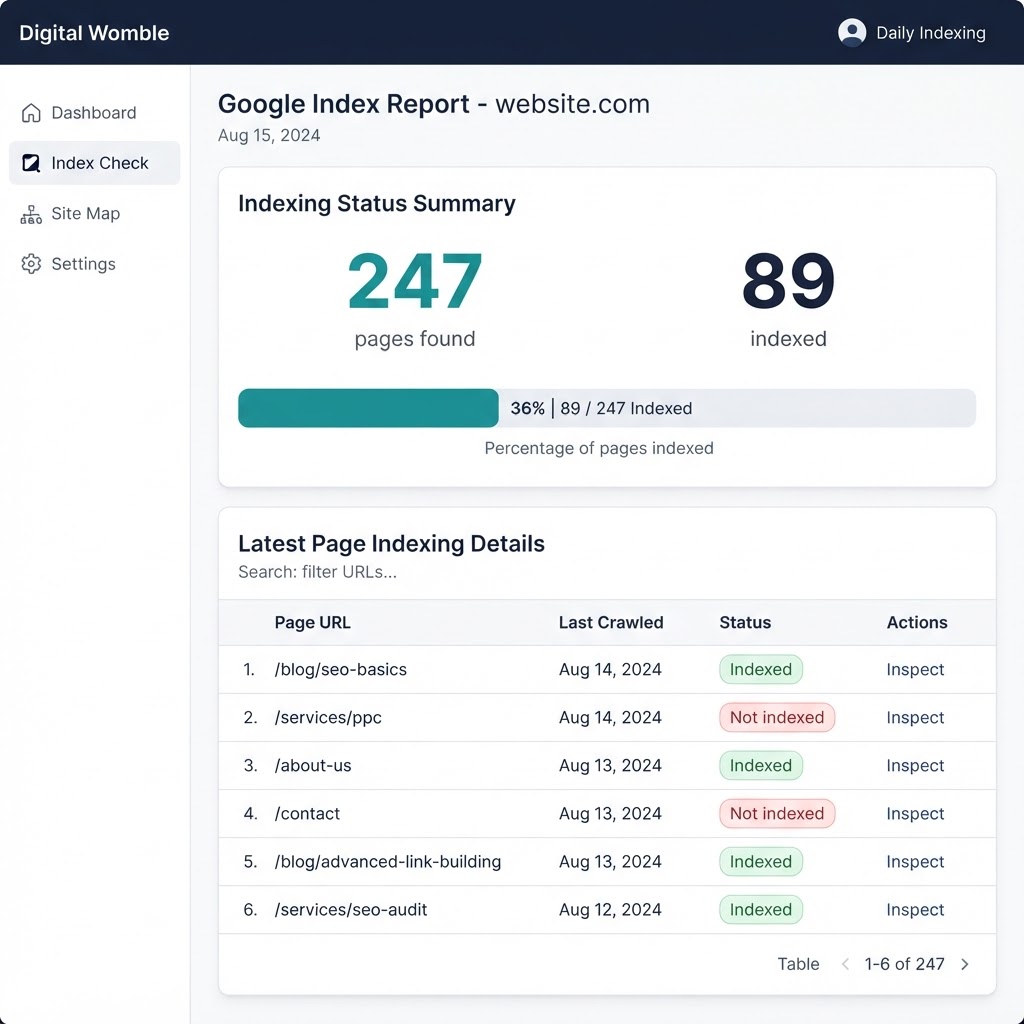Click the search filter URLs field
The image size is (1024, 1024).
tap(317, 572)
